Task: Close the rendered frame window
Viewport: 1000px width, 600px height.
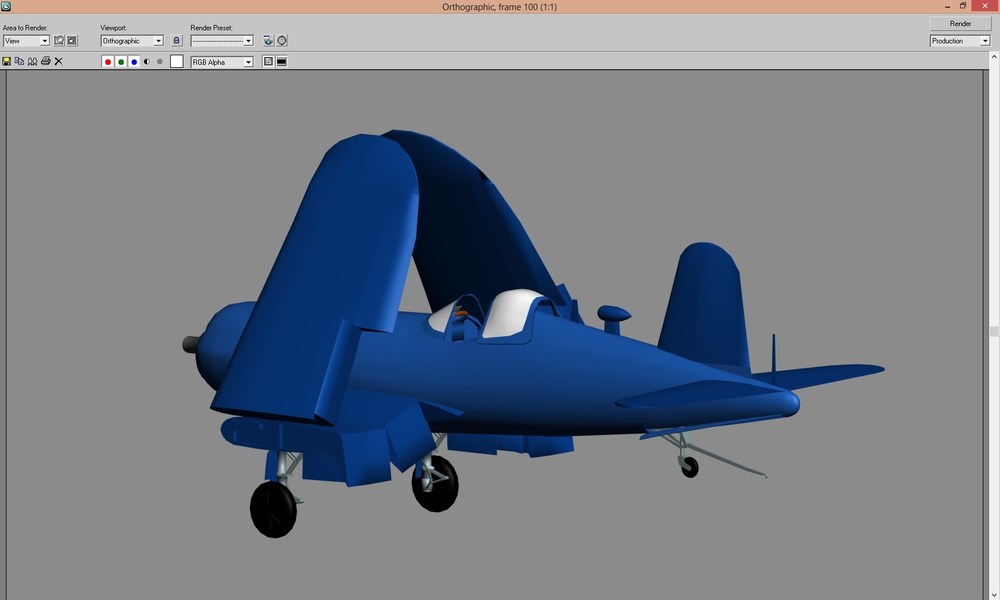Action: pyautogui.click(x=985, y=6)
